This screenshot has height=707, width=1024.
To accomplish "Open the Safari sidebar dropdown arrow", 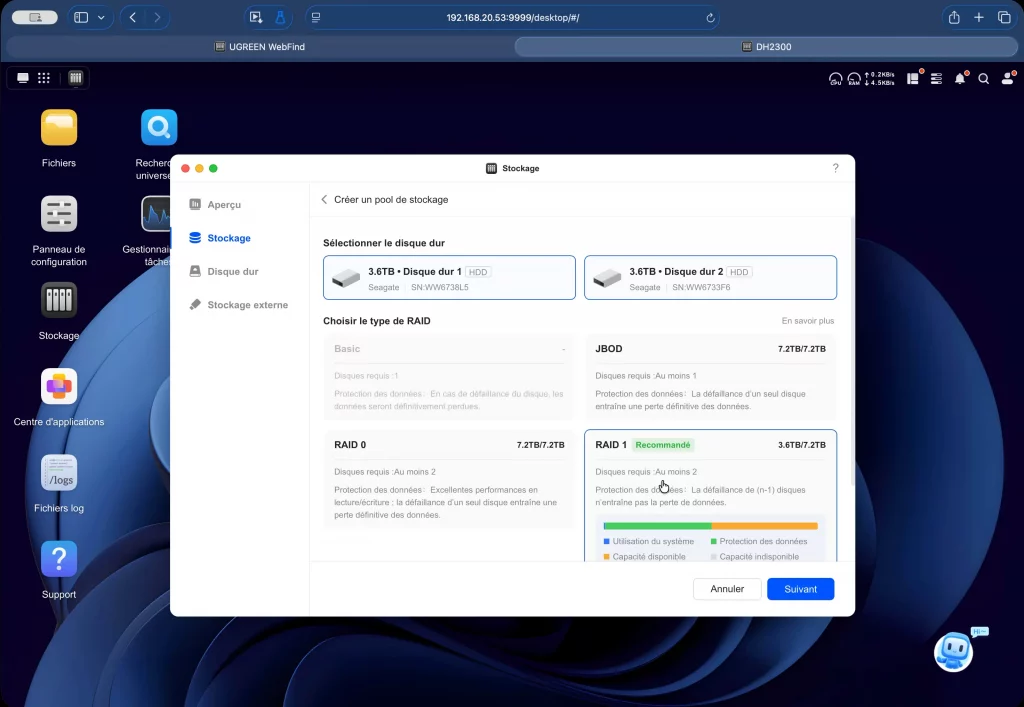I will [102, 18].
